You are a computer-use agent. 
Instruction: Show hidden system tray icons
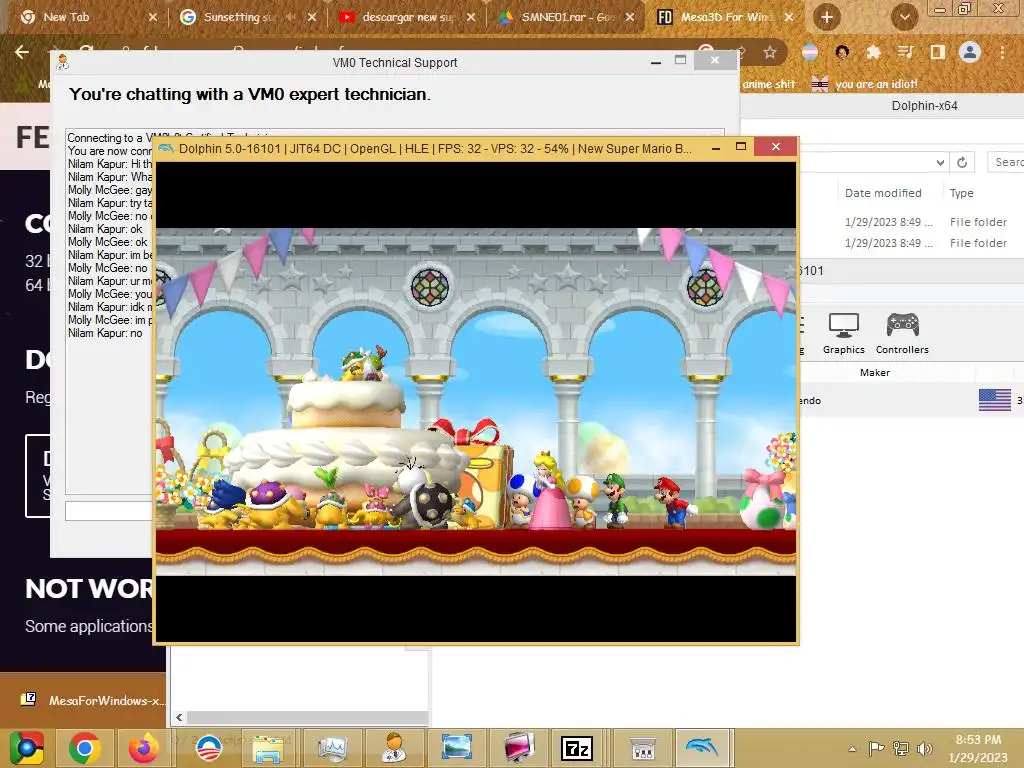(x=852, y=748)
